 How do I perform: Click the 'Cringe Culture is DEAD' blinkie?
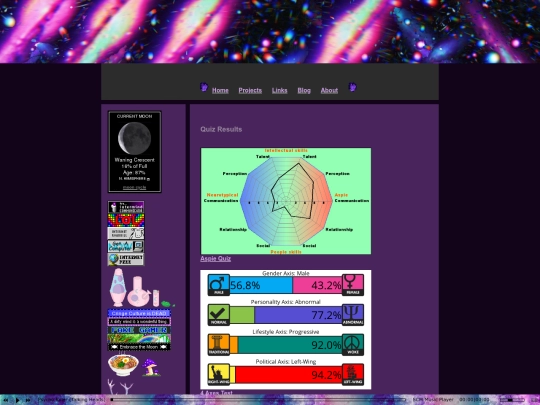[139, 313]
